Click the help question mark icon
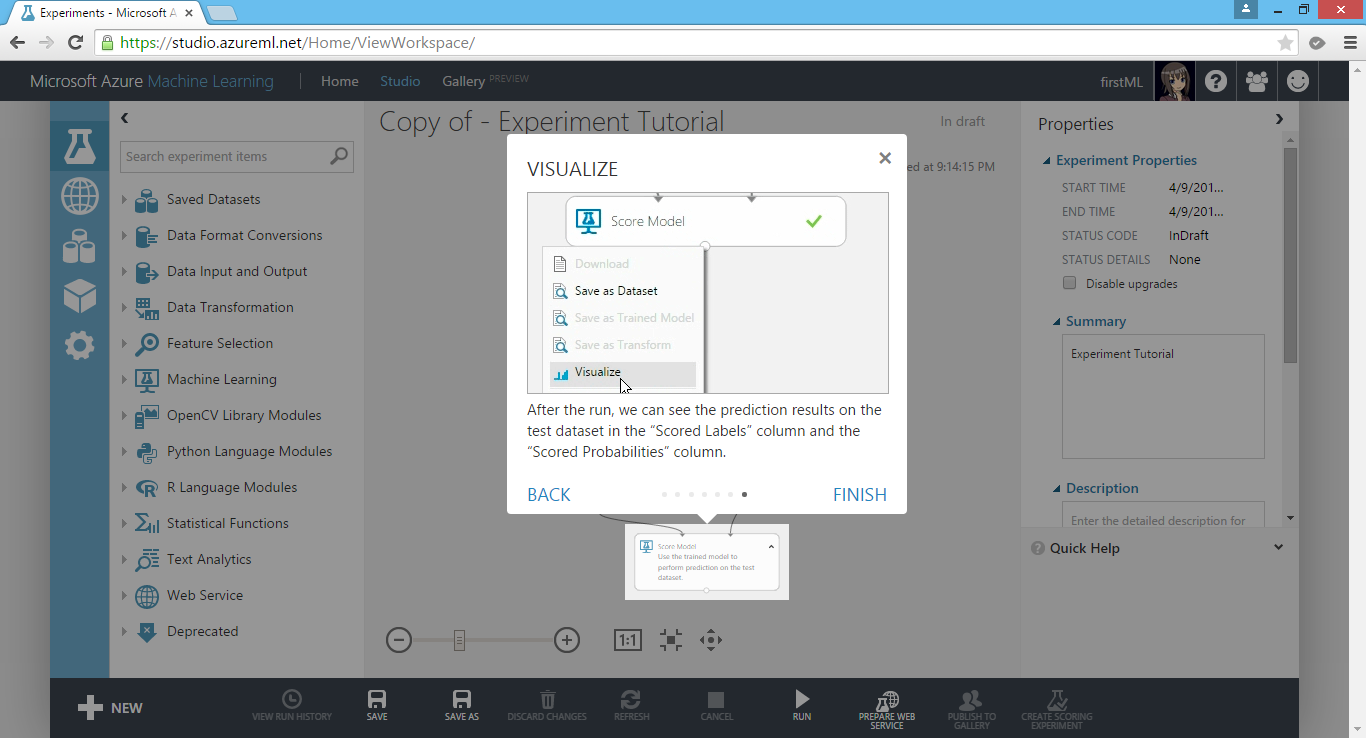 coord(1215,81)
